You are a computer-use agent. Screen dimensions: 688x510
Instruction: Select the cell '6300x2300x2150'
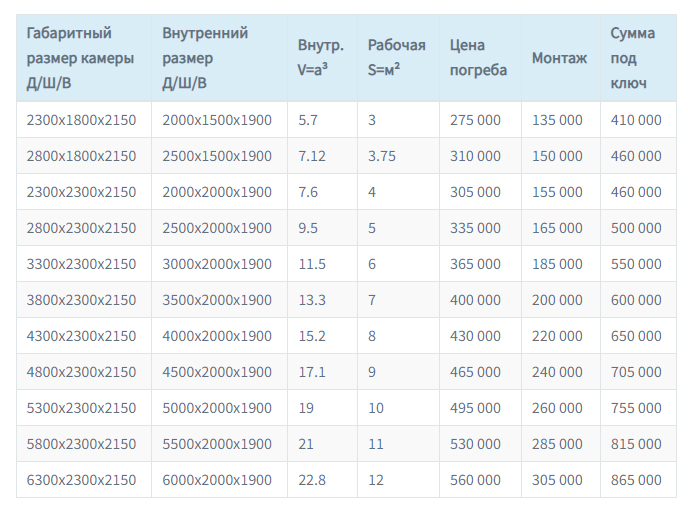click(84, 480)
